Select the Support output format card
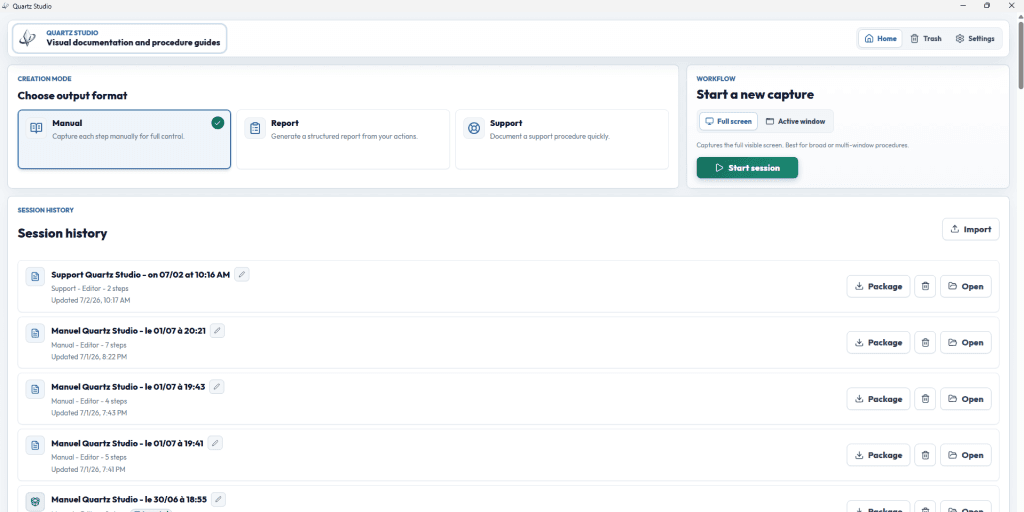Screen dimensions: 1024x512 [x=562, y=139]
